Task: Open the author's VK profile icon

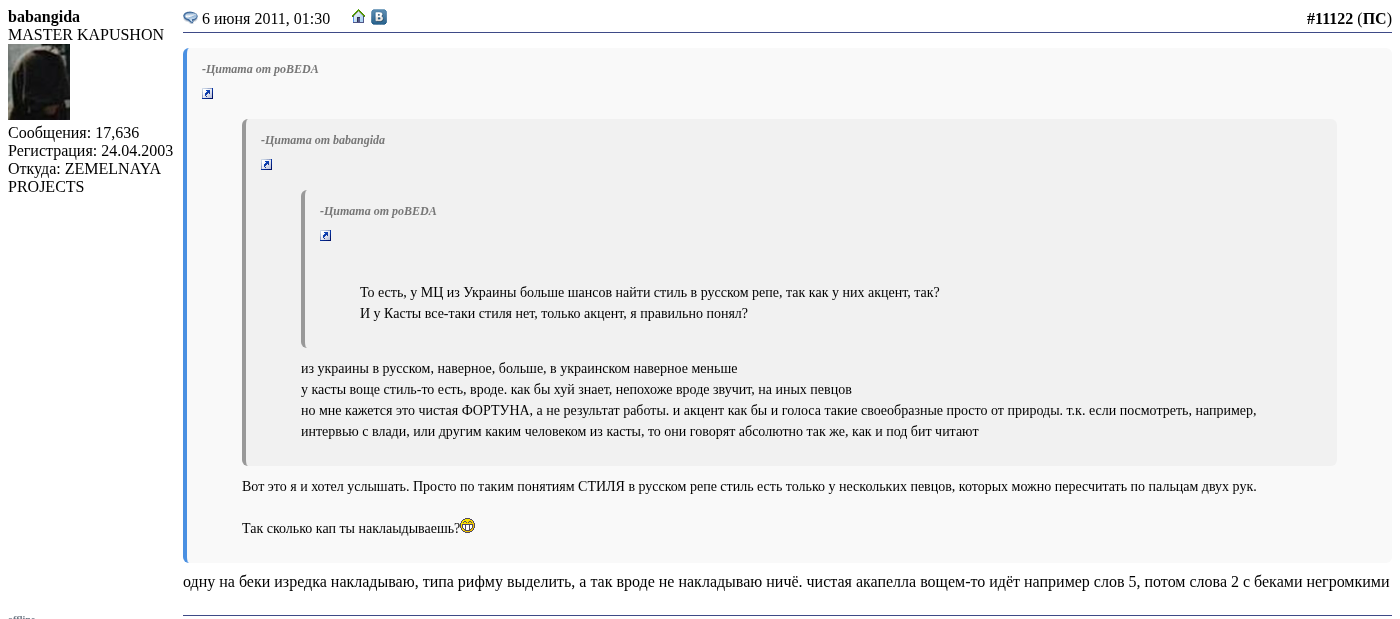Action: (x=379, y=17)
